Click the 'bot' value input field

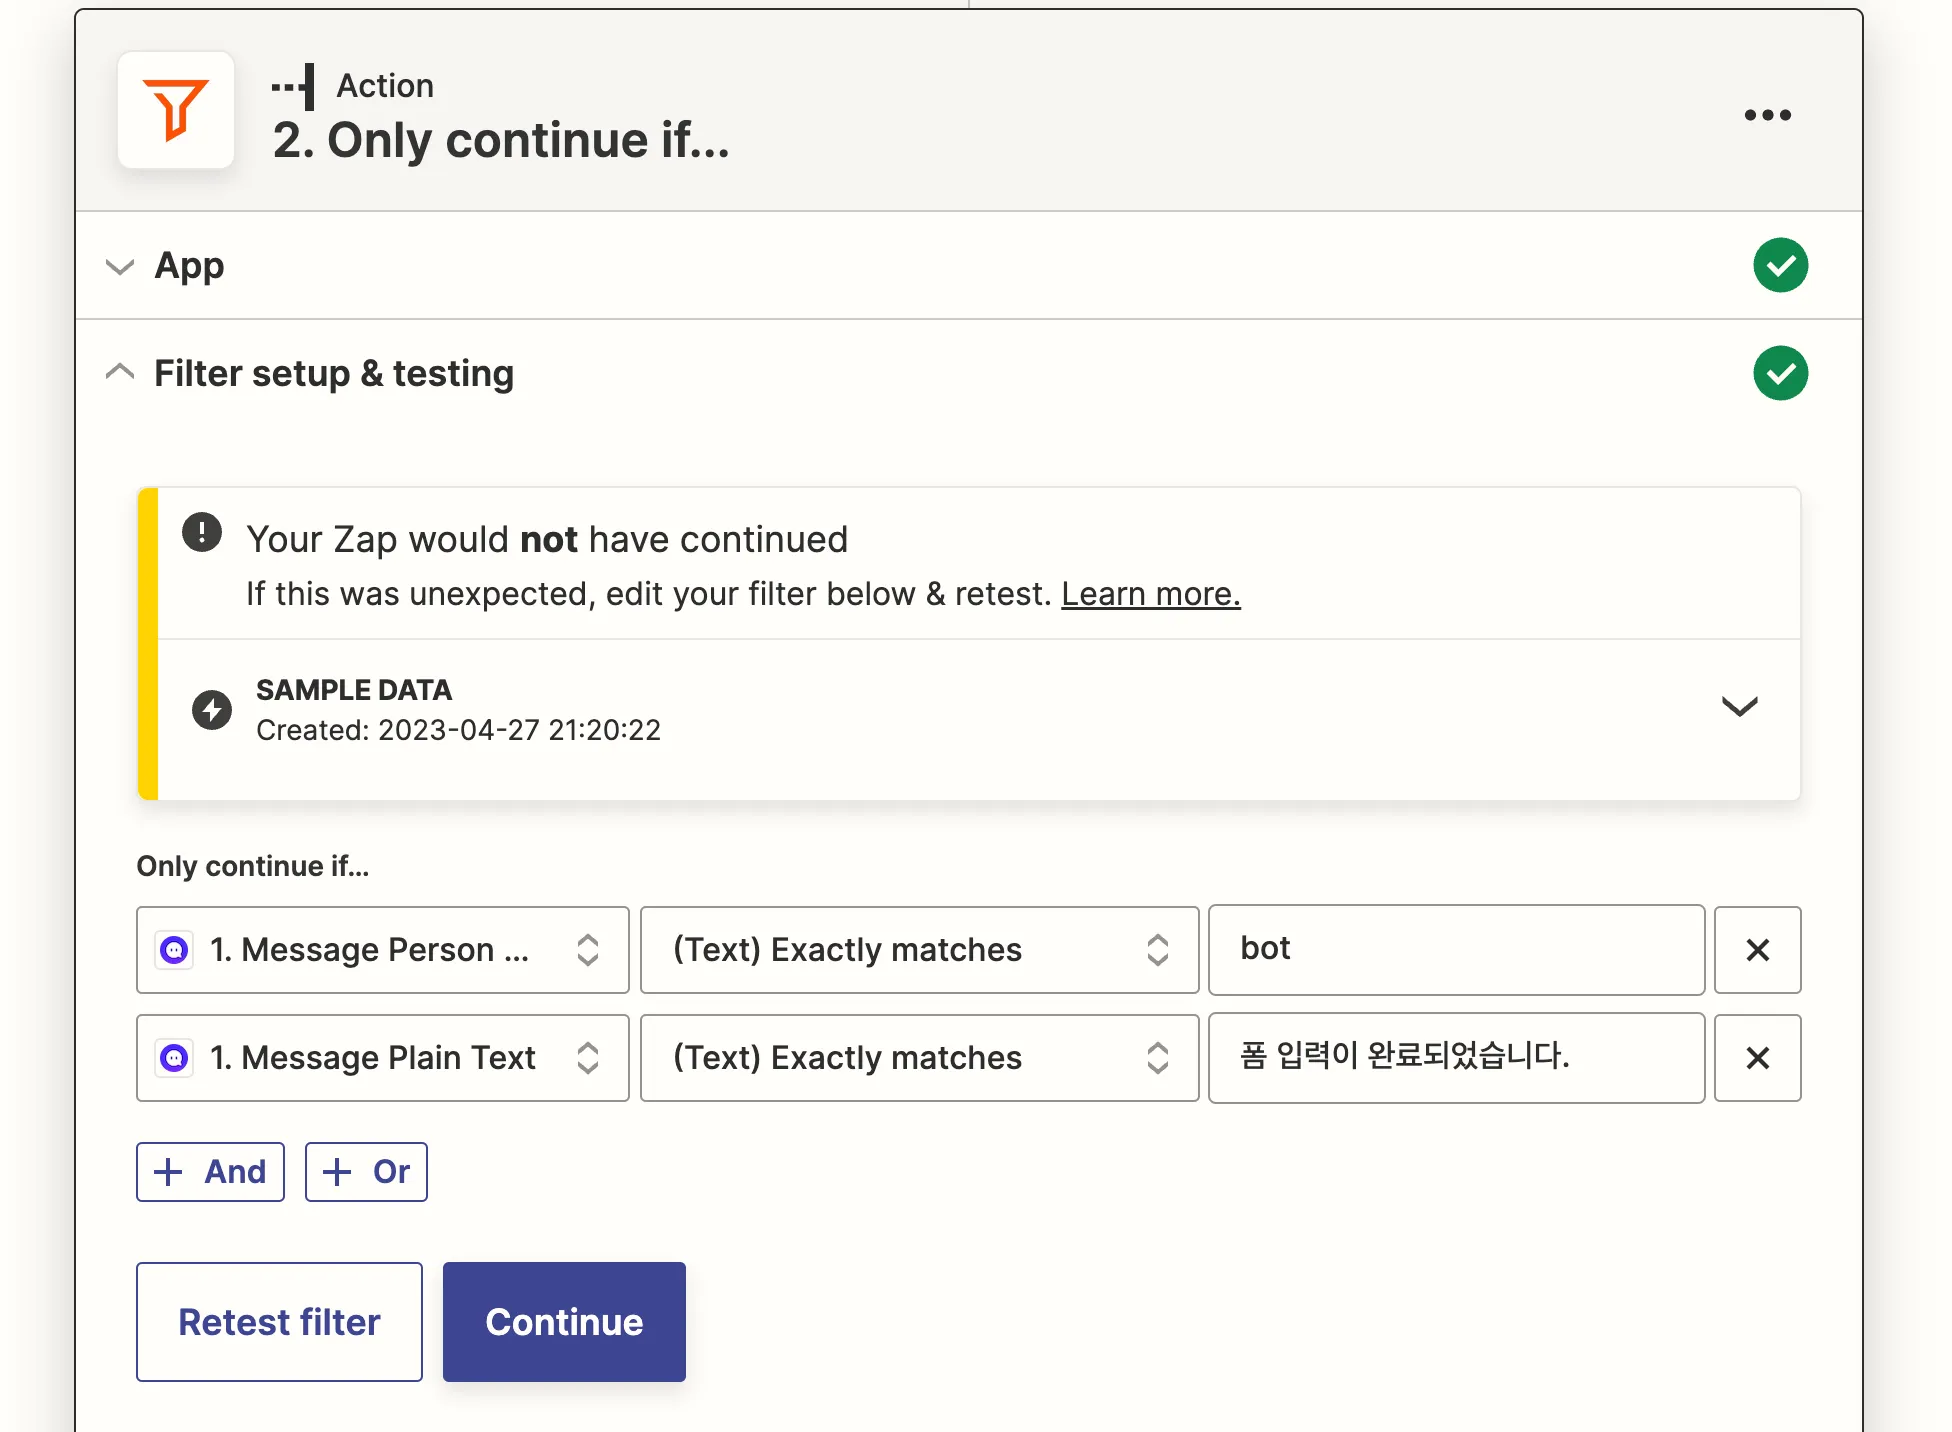pyautogui.click(x=1455, y=950)
